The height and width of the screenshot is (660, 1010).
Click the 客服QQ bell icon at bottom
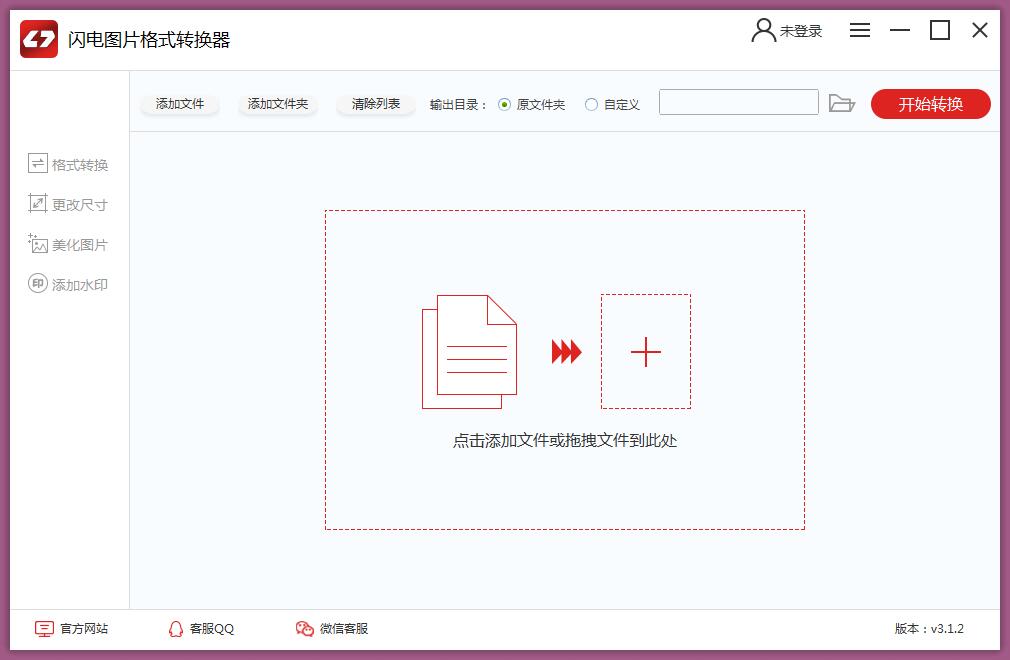coord(174,628)
